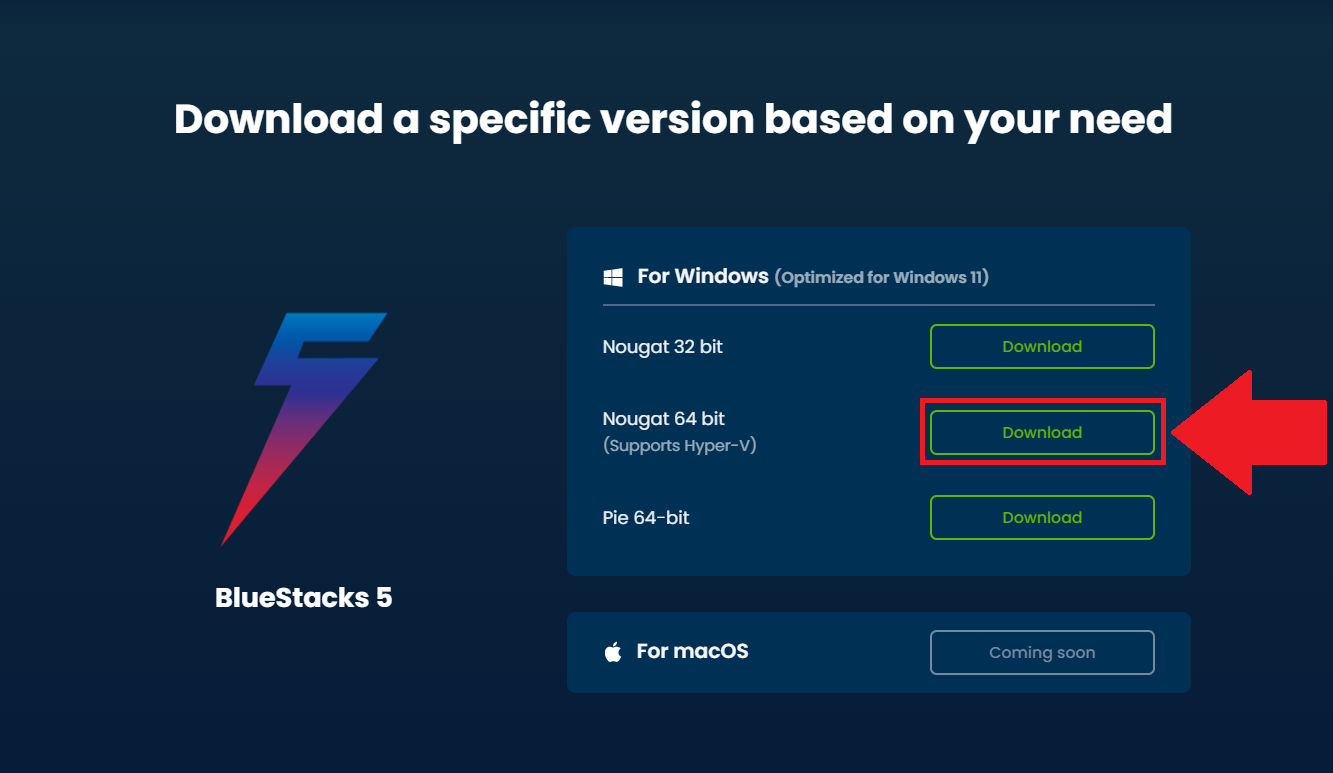This screenshot has width=1333, height=773.
Task: Click the BlueStacks 5 lightning bolt logo
Action: click(x=303, y=429)
